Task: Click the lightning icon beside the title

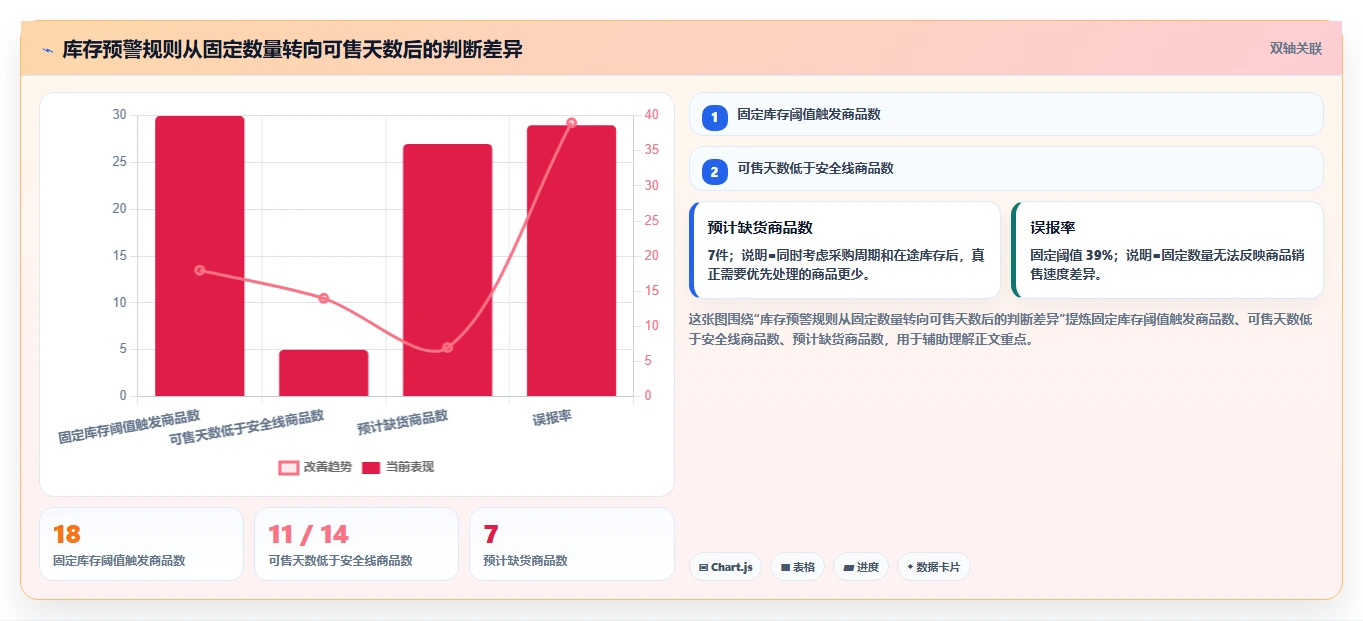Action: click(47, 50)
